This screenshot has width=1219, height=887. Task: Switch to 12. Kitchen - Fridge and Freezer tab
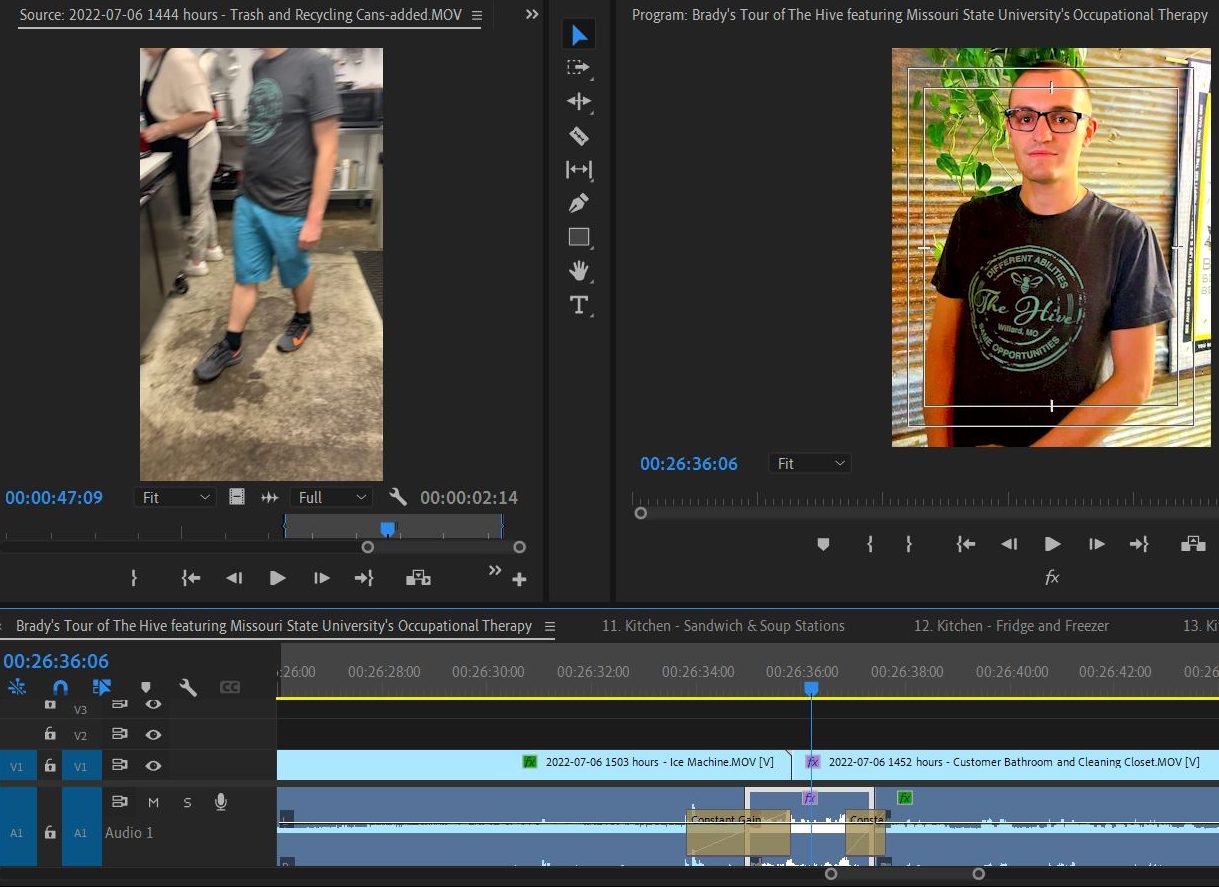(1011, 626)
